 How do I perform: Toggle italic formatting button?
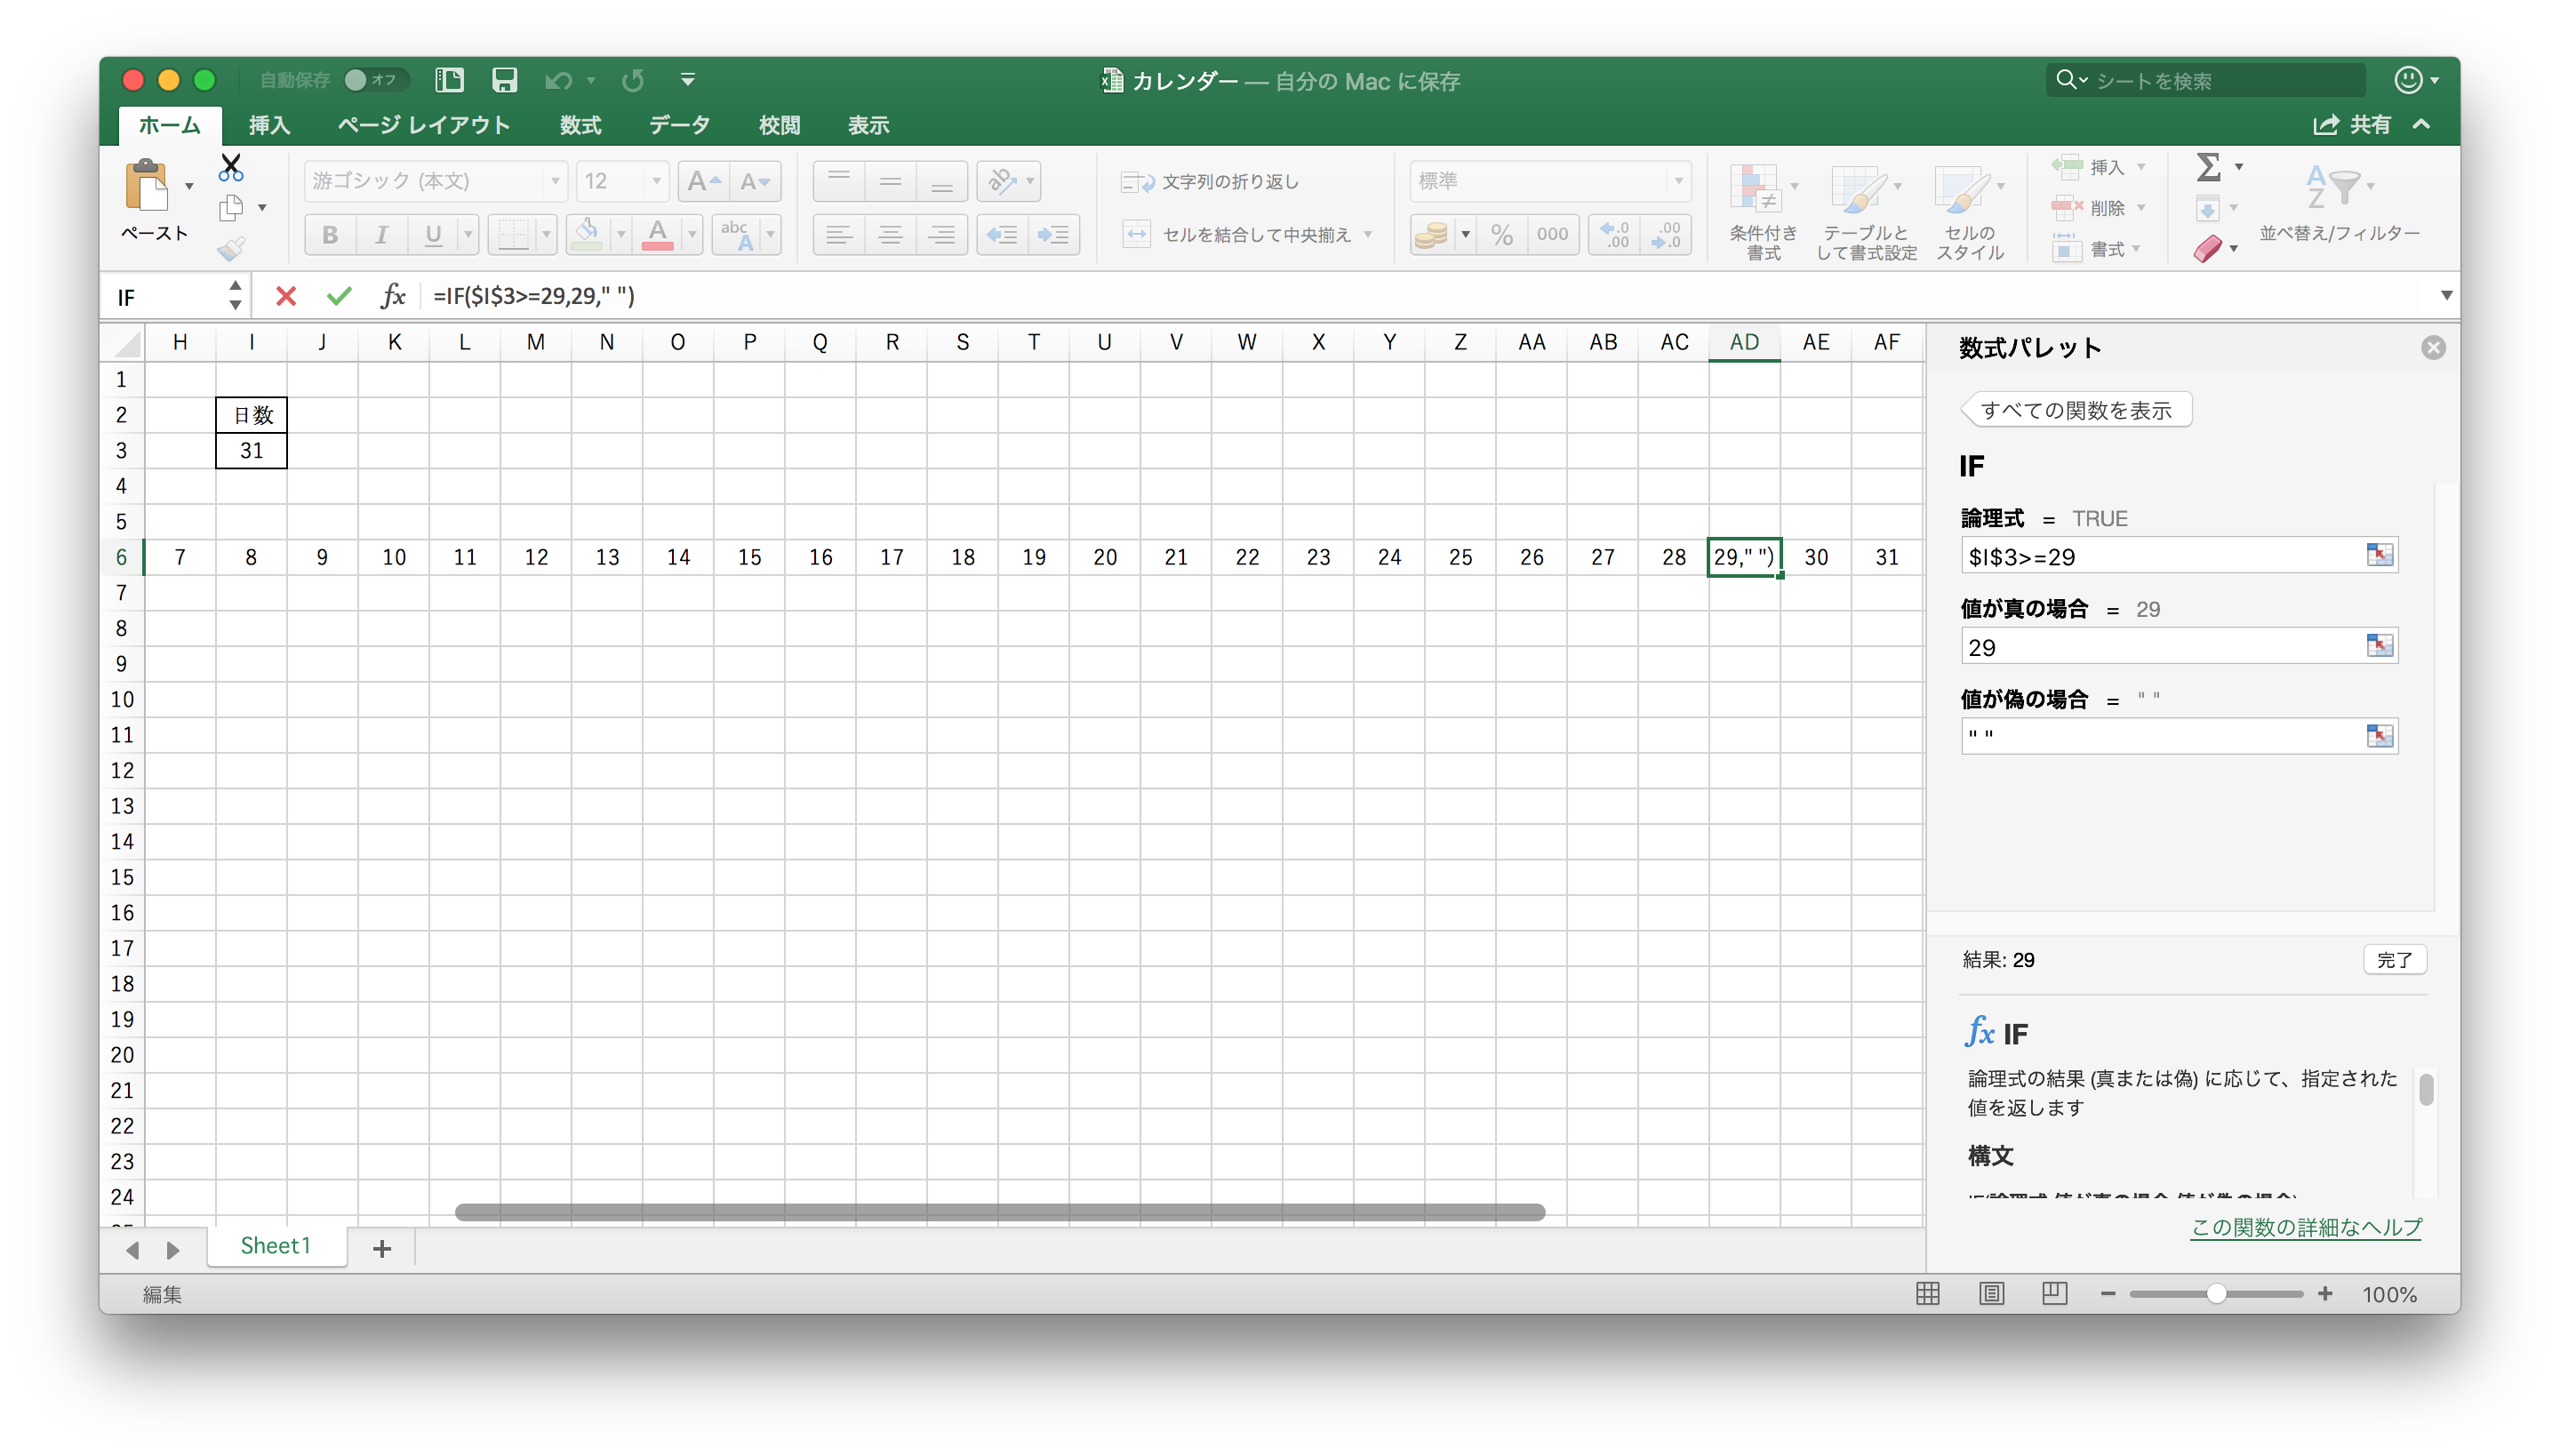(x=381, y=235)
